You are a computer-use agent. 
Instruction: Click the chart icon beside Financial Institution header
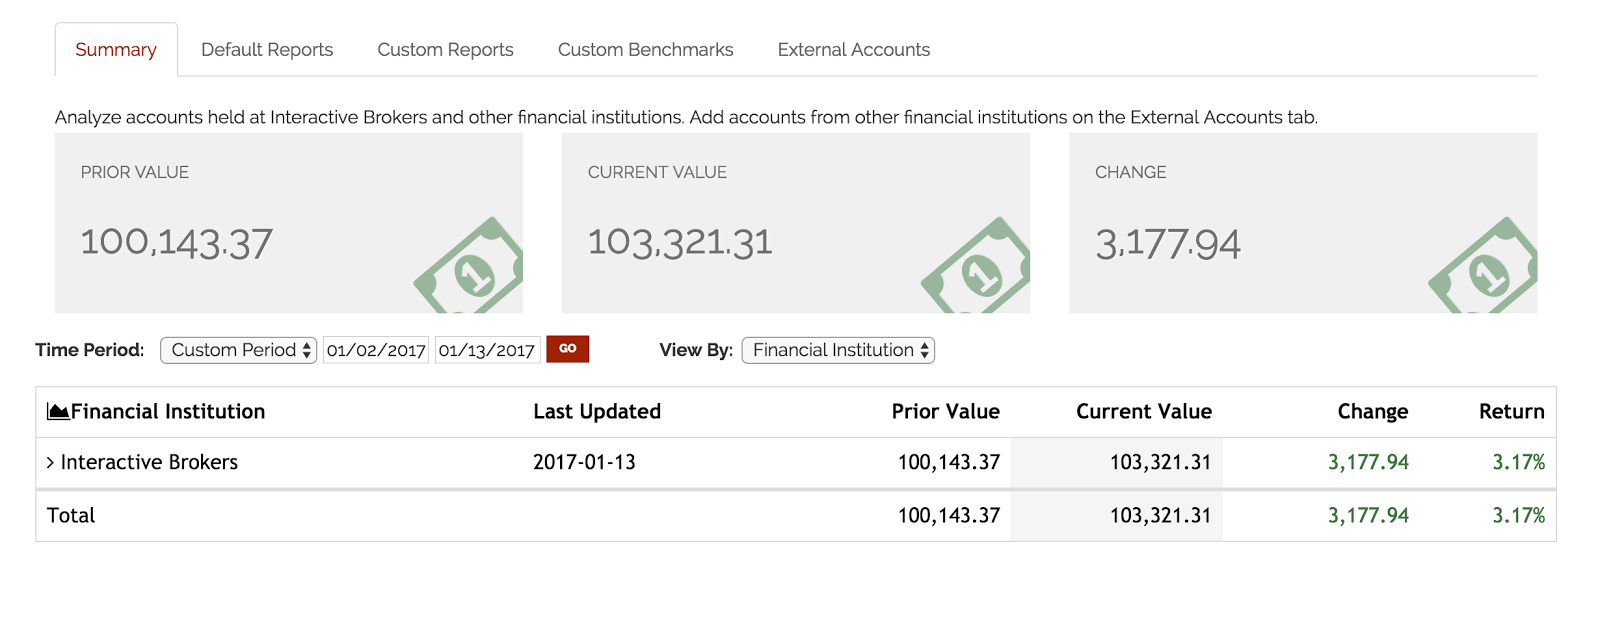point(58,412)
